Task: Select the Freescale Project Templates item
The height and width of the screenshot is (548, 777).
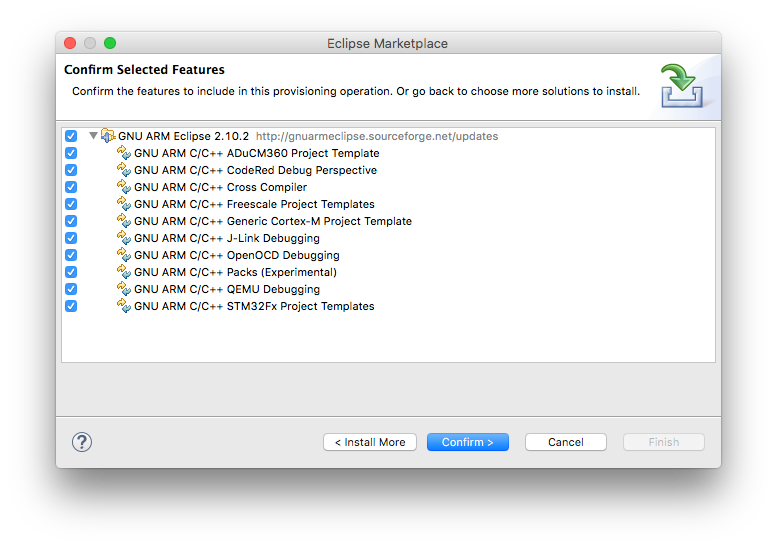Action: click(254, 204)
